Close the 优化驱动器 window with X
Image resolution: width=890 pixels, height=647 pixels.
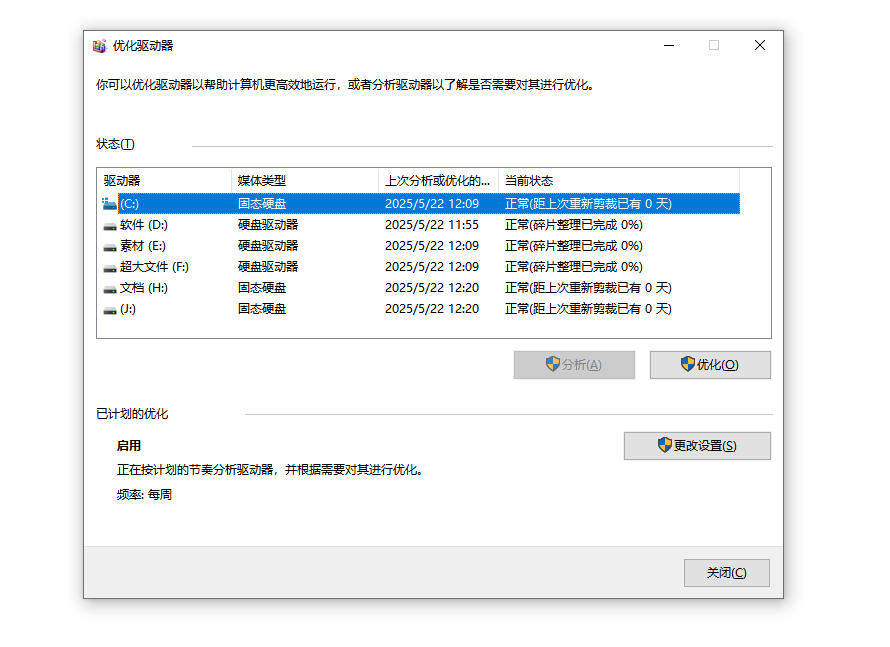pos(760,45)
